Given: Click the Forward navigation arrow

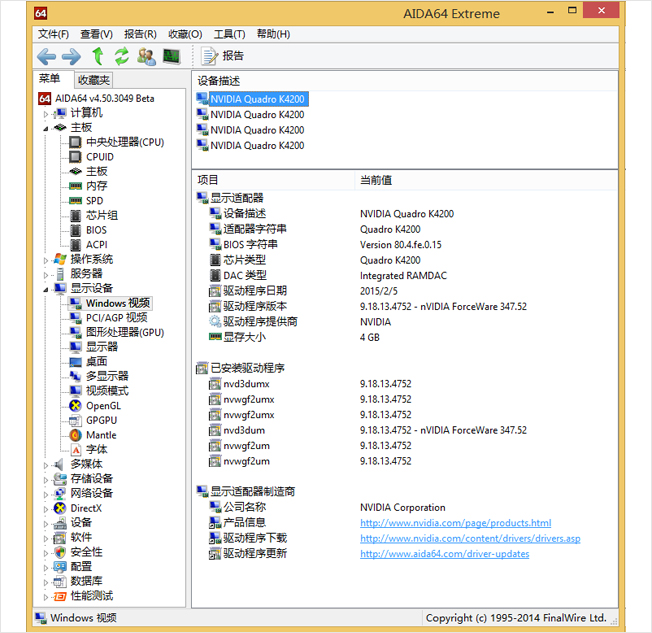Looking at the screenshot, I should click(71, 56).
